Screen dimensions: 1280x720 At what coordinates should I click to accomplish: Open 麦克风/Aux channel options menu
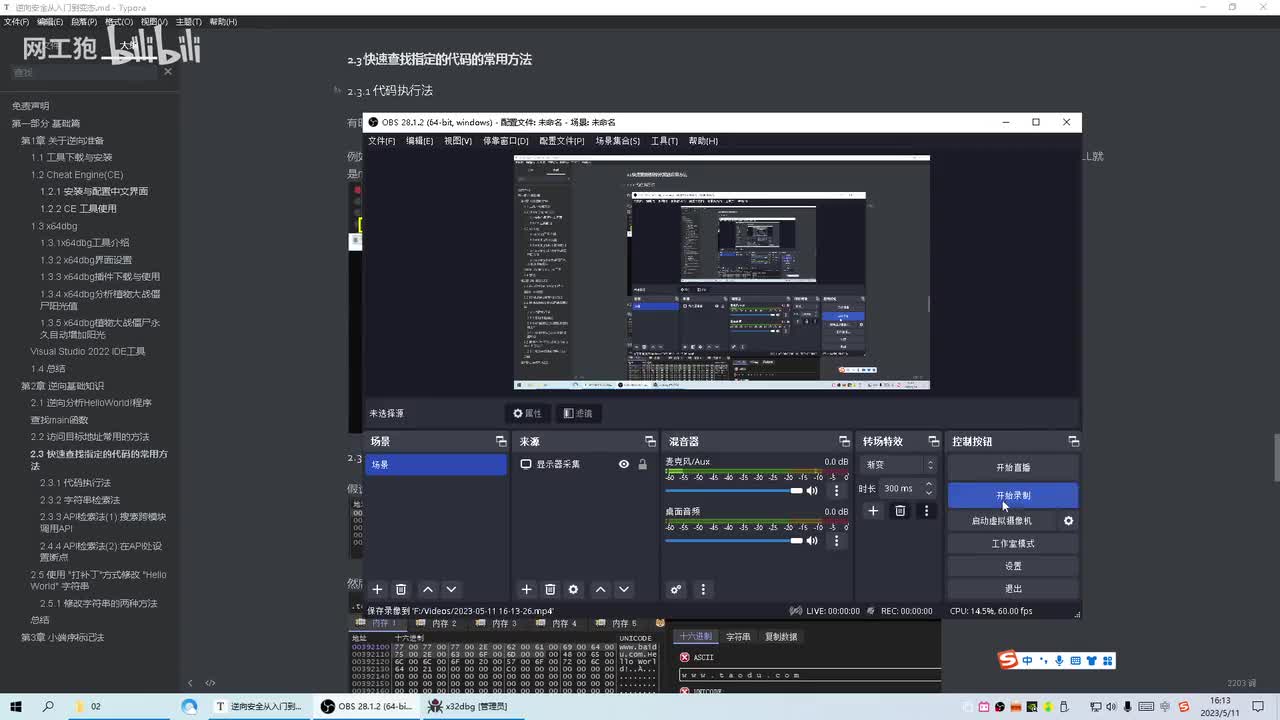click(x=837, y=491)
